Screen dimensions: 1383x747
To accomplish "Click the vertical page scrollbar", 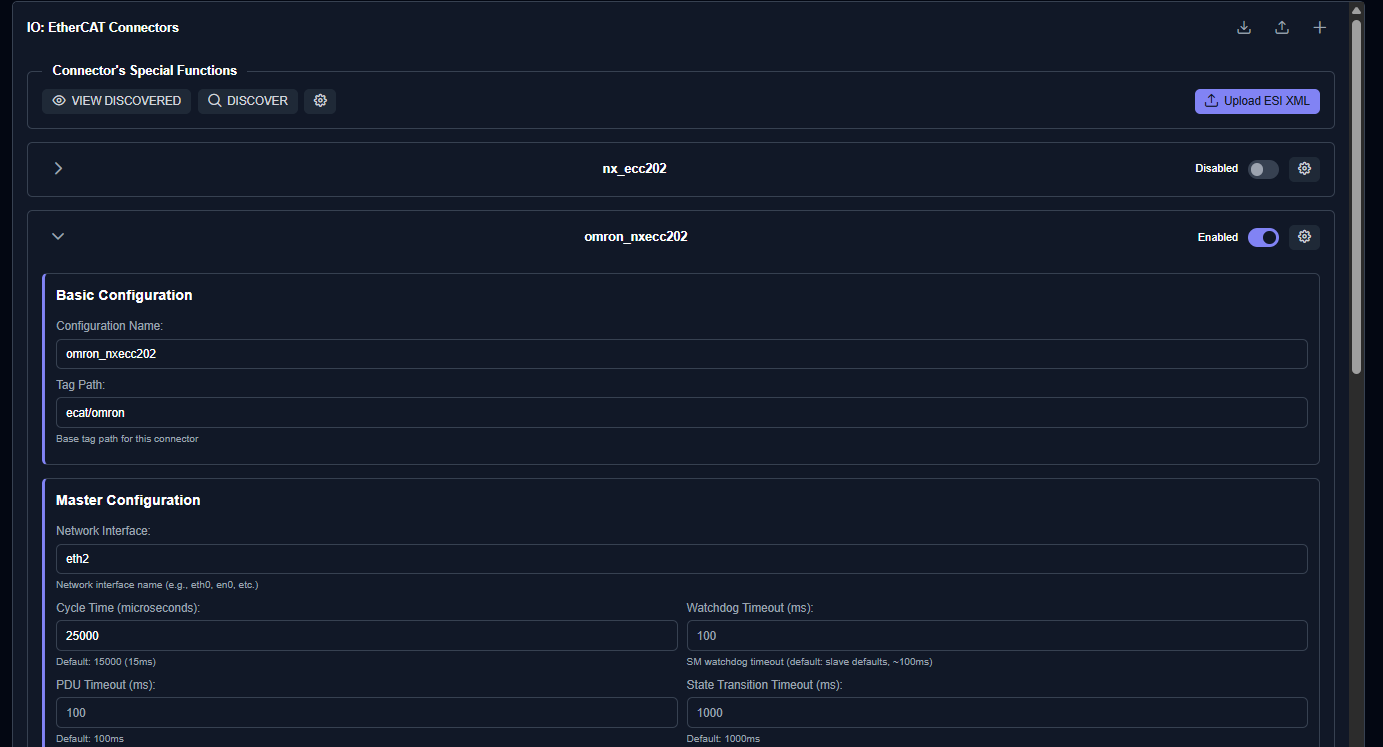I will coord(1357,200).
